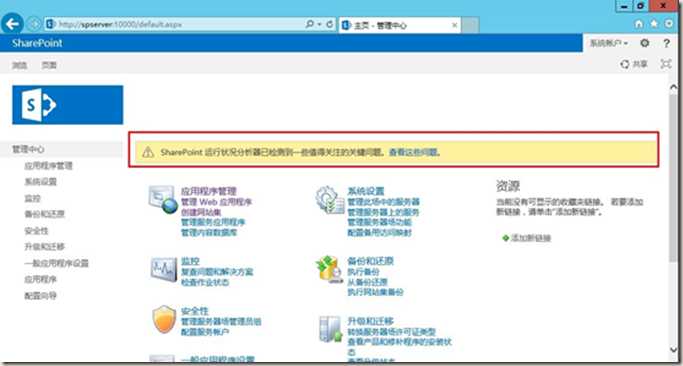683x366 pixels.
Task: Click the page scrollbar up arrow
Action: click(x=673, y=86)
